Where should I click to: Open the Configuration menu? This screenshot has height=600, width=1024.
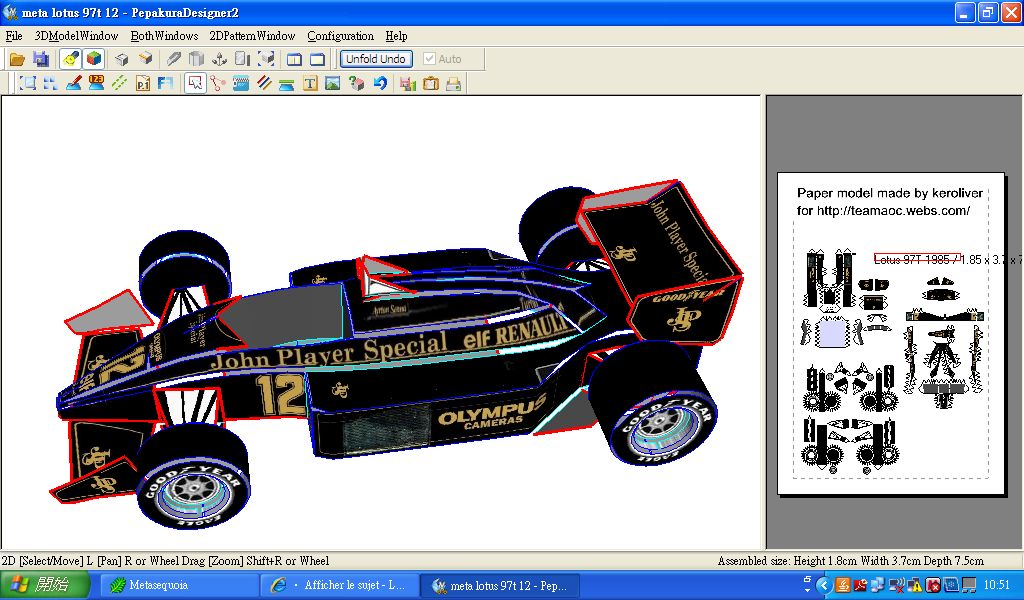pyautogui.click(x=340, y=36)
